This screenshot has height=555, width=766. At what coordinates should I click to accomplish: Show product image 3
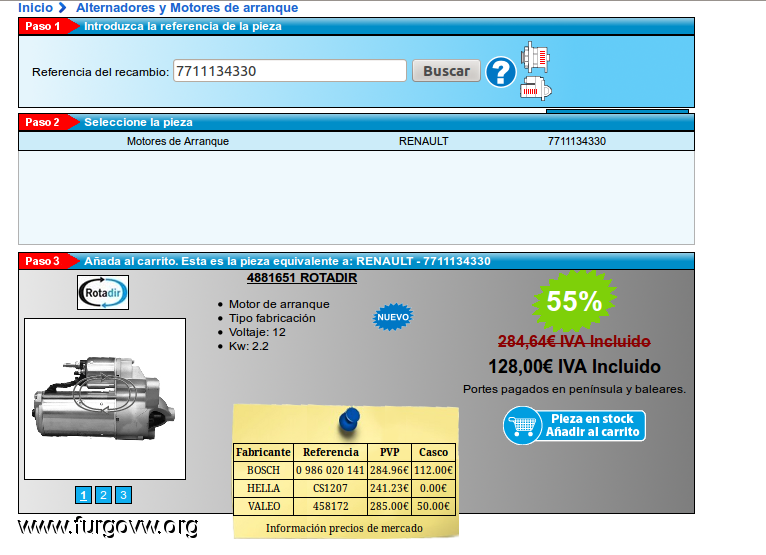124,495
